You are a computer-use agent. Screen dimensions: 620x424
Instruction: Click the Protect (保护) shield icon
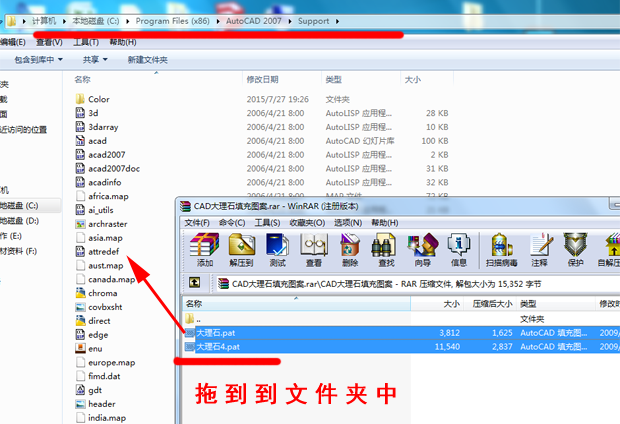tap(575, 250)
